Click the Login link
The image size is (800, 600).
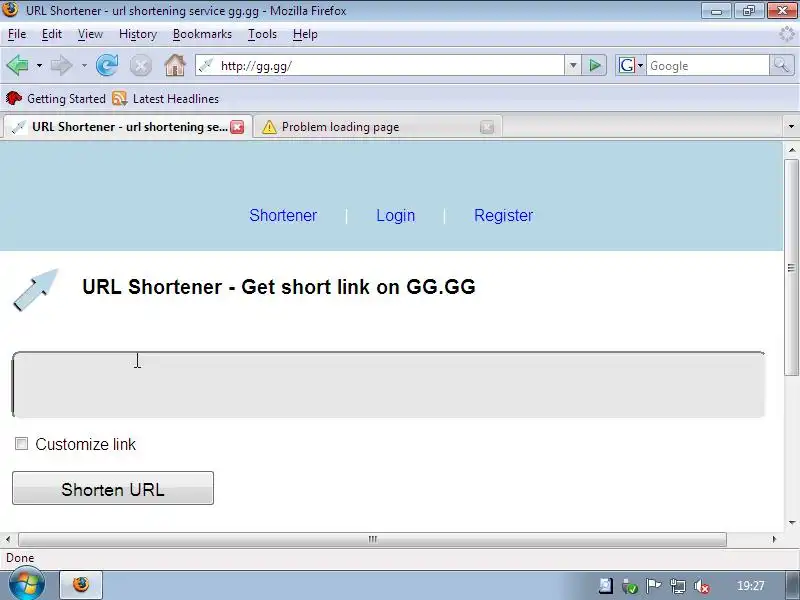point(395,215)
